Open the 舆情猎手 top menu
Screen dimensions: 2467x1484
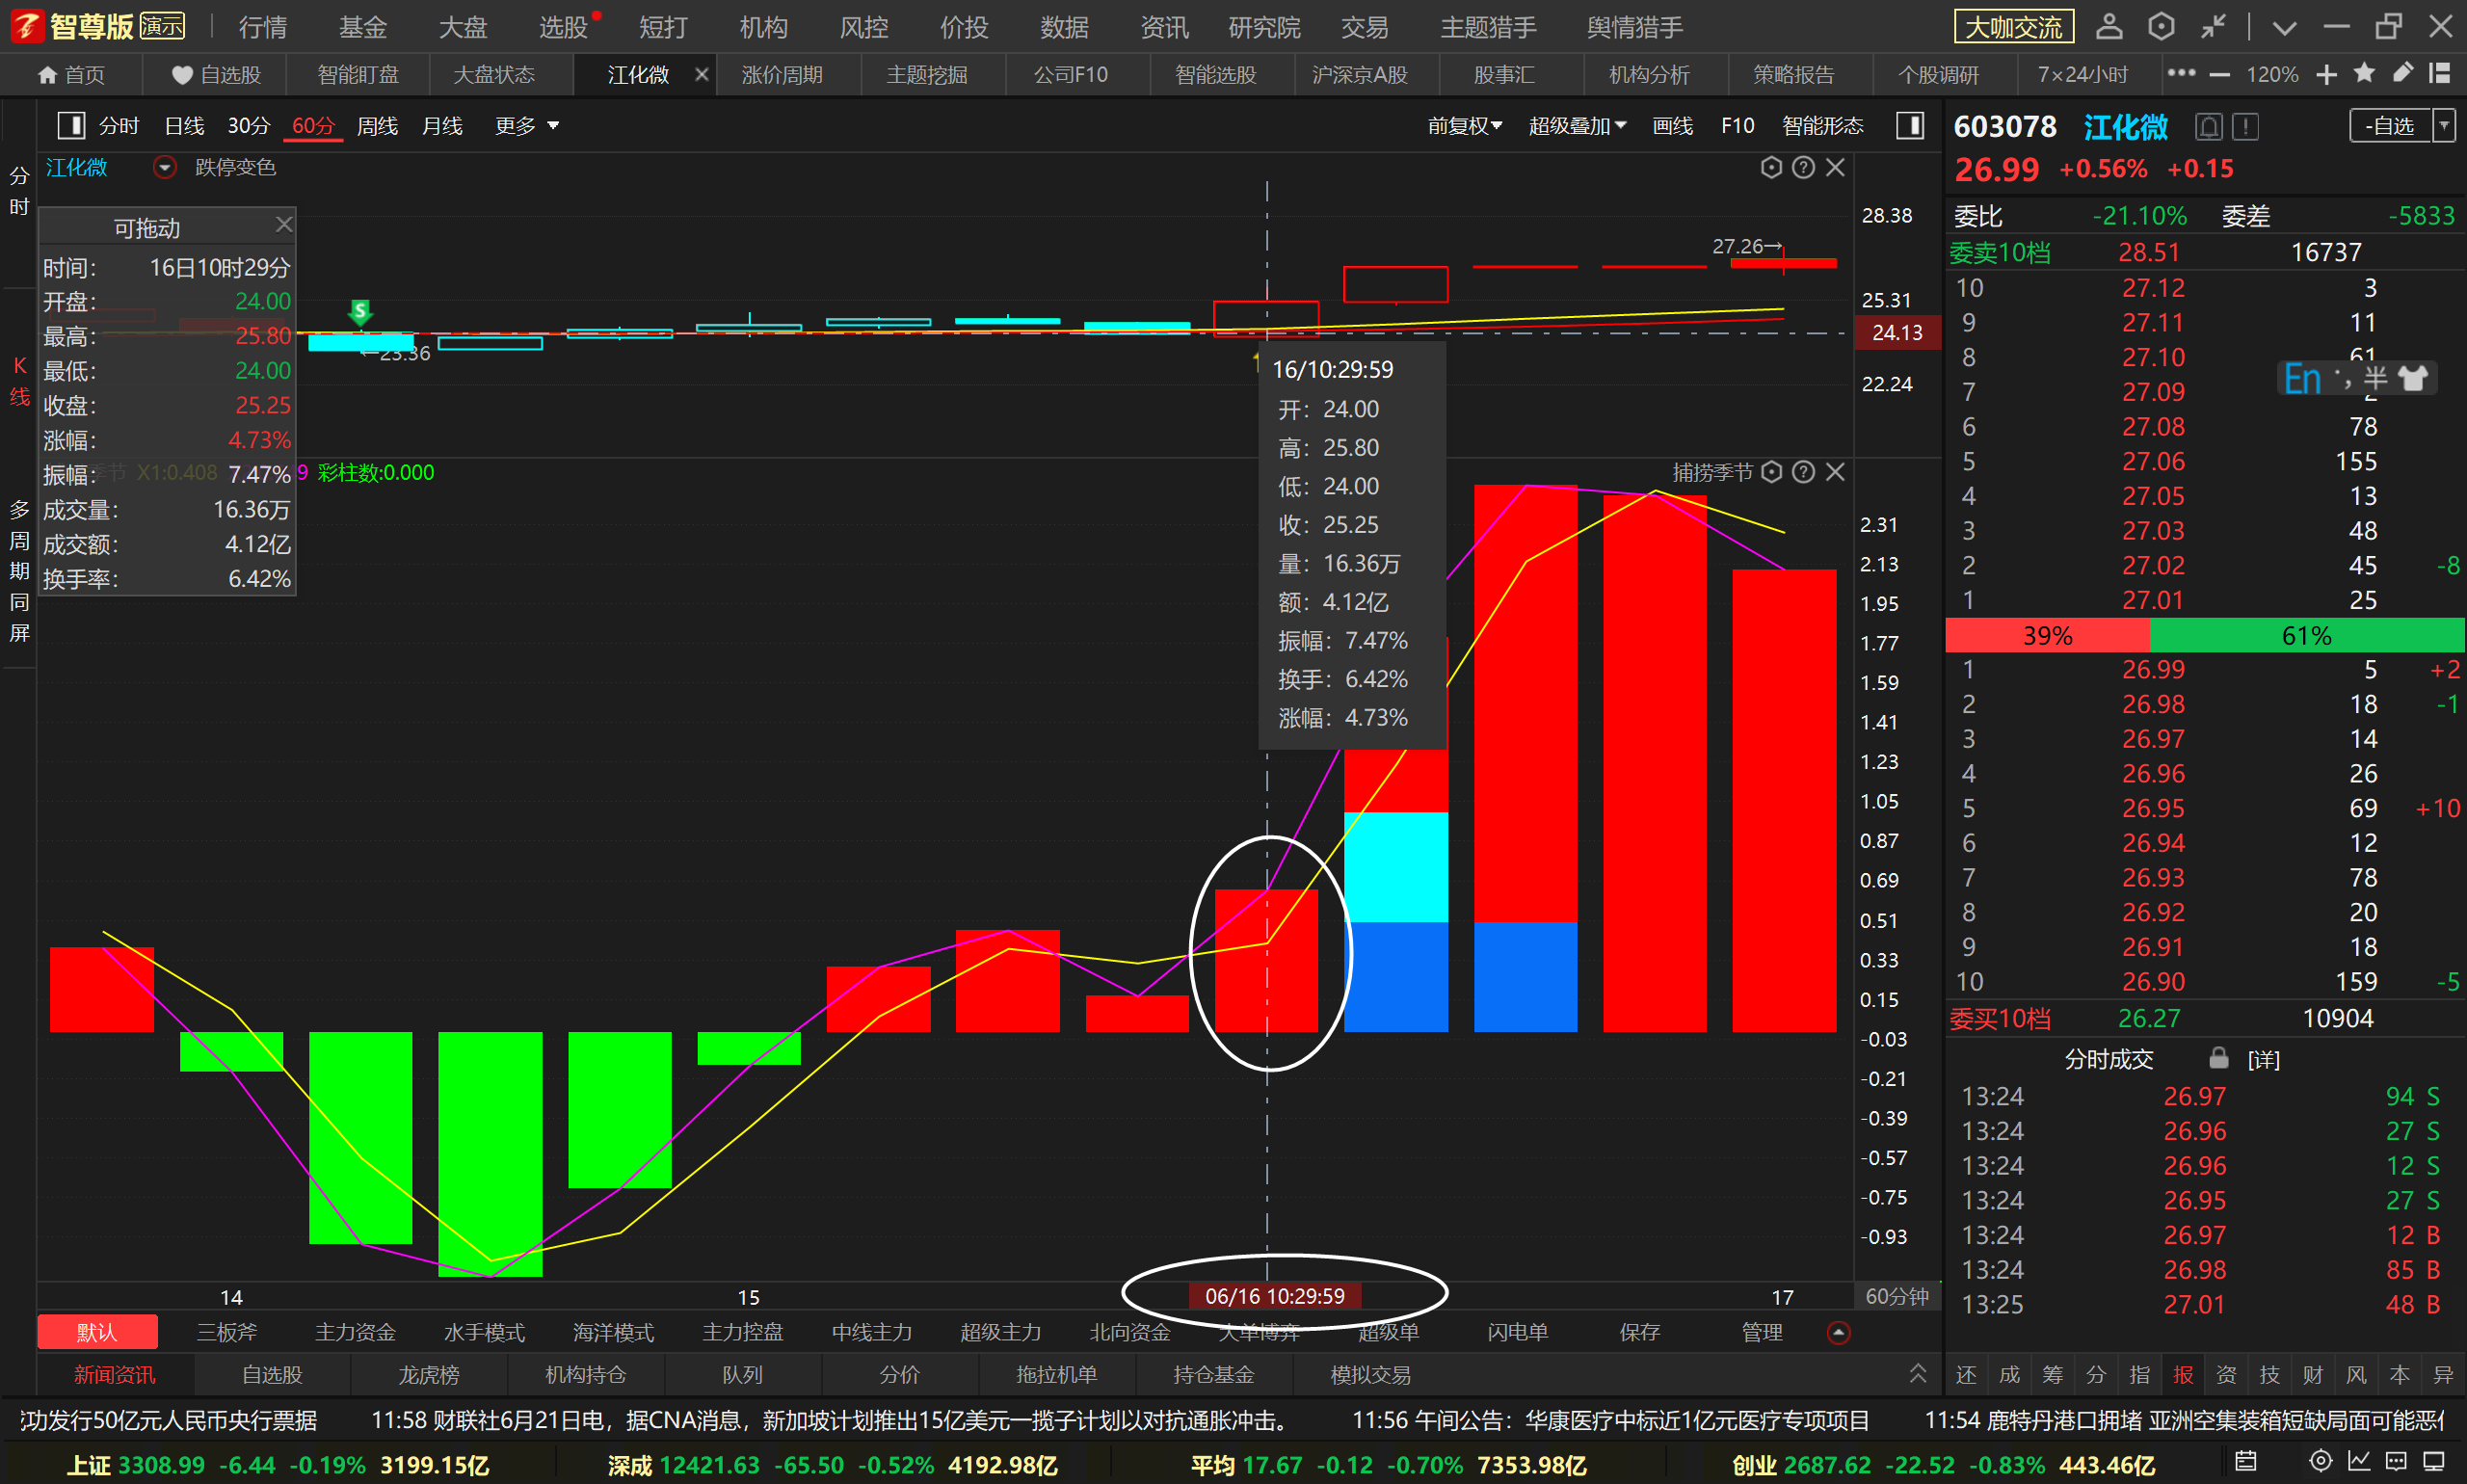click(x=1634, y=27)
